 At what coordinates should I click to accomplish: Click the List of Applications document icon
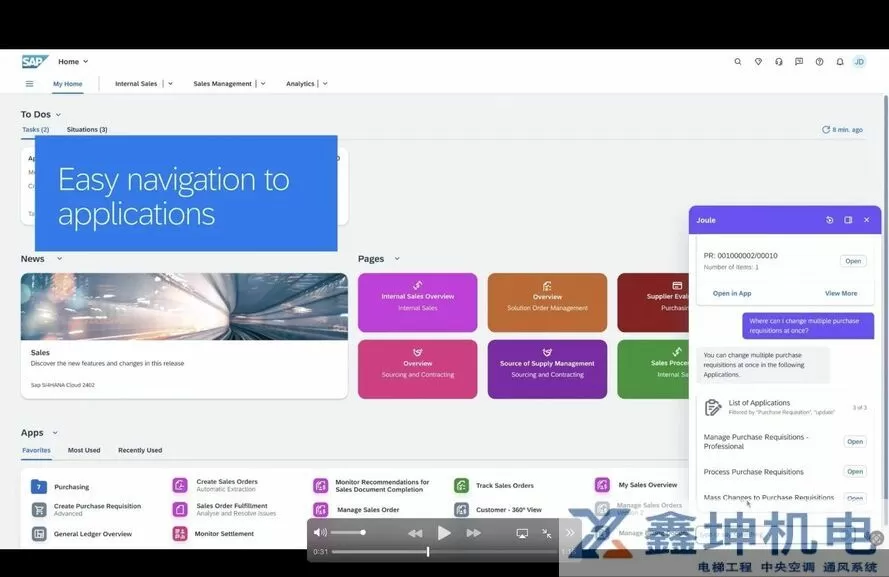tap(712, 407)
